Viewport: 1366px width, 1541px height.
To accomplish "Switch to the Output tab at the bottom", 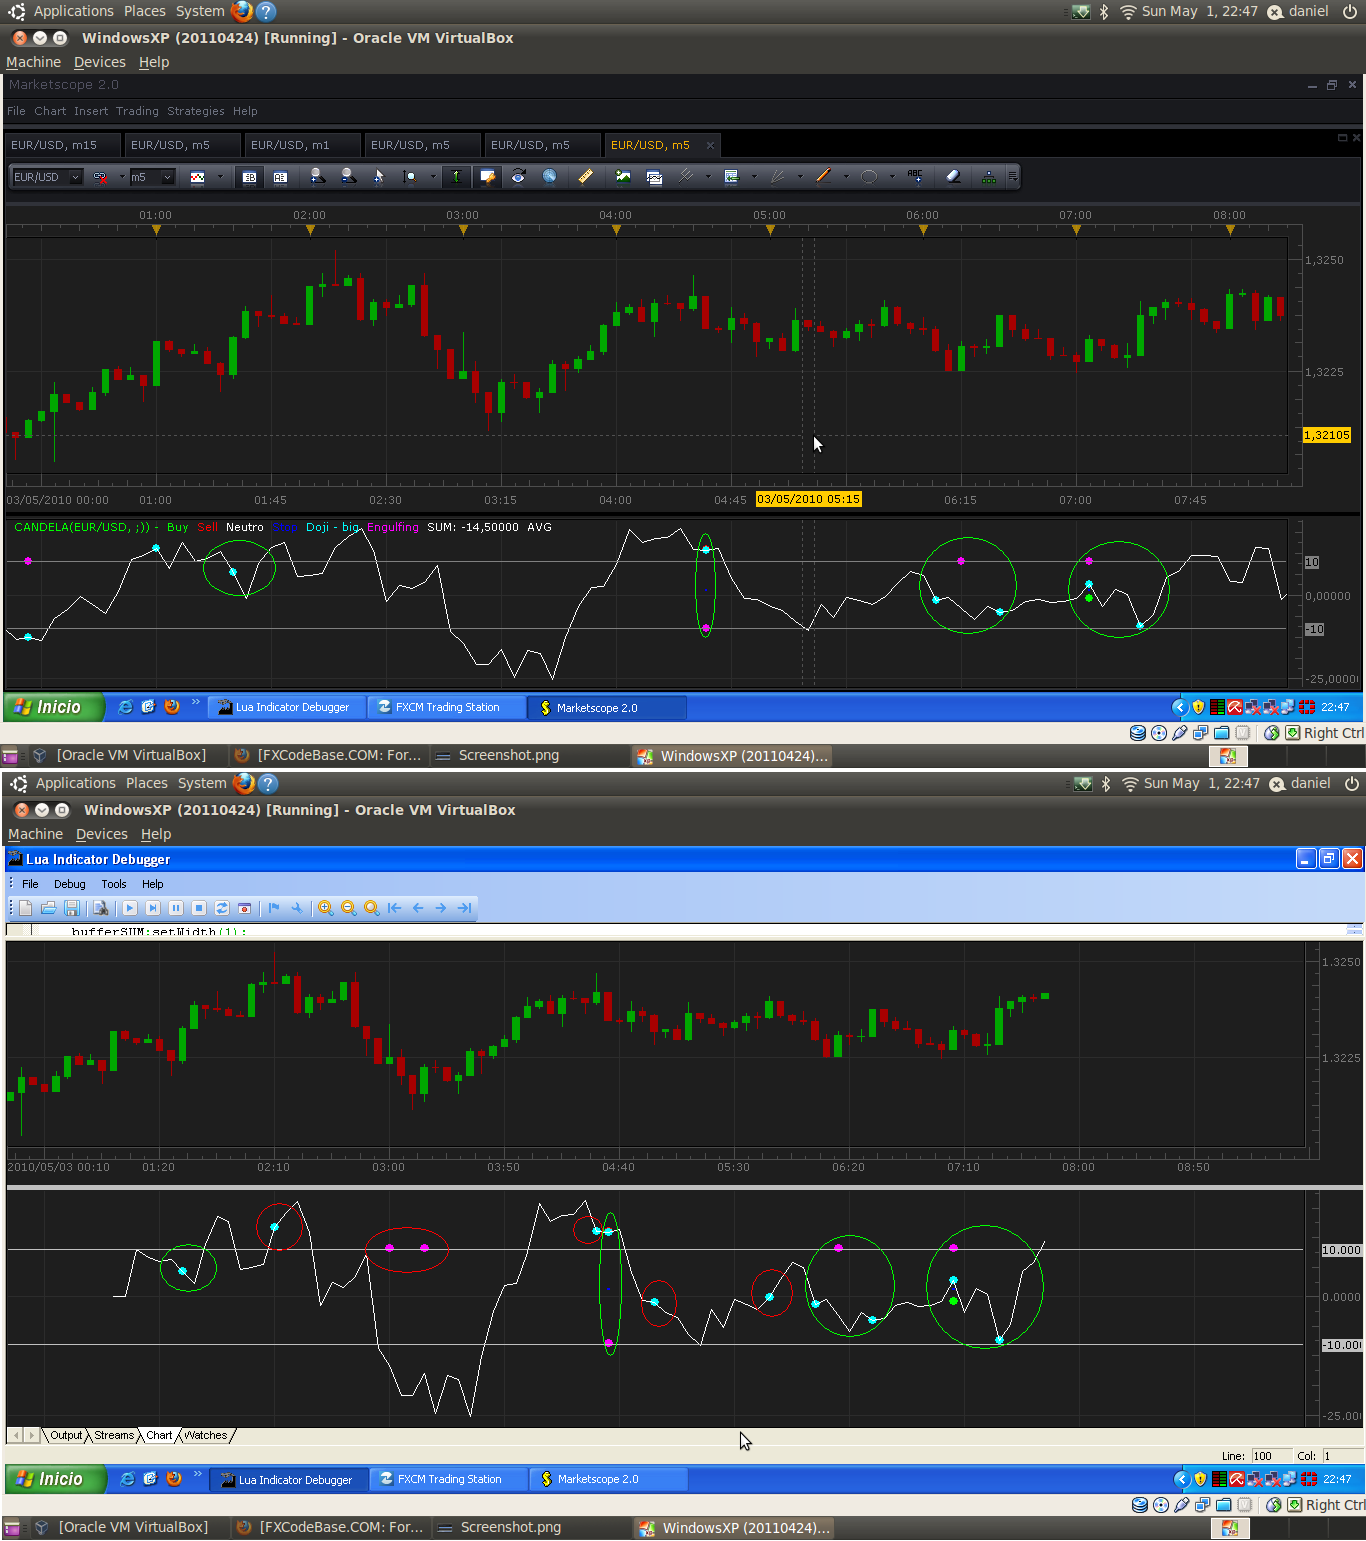I will pos(66,1435).
